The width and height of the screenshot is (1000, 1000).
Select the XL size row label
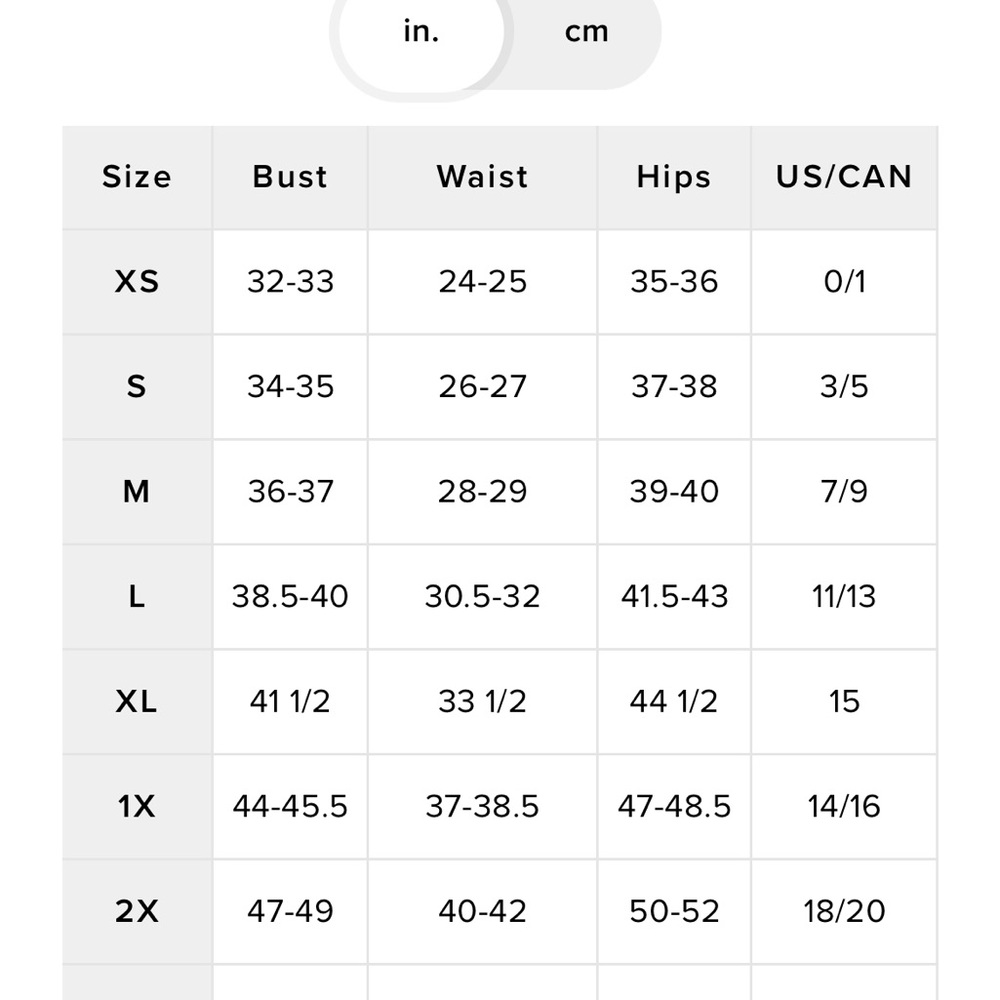pos(137,702)
